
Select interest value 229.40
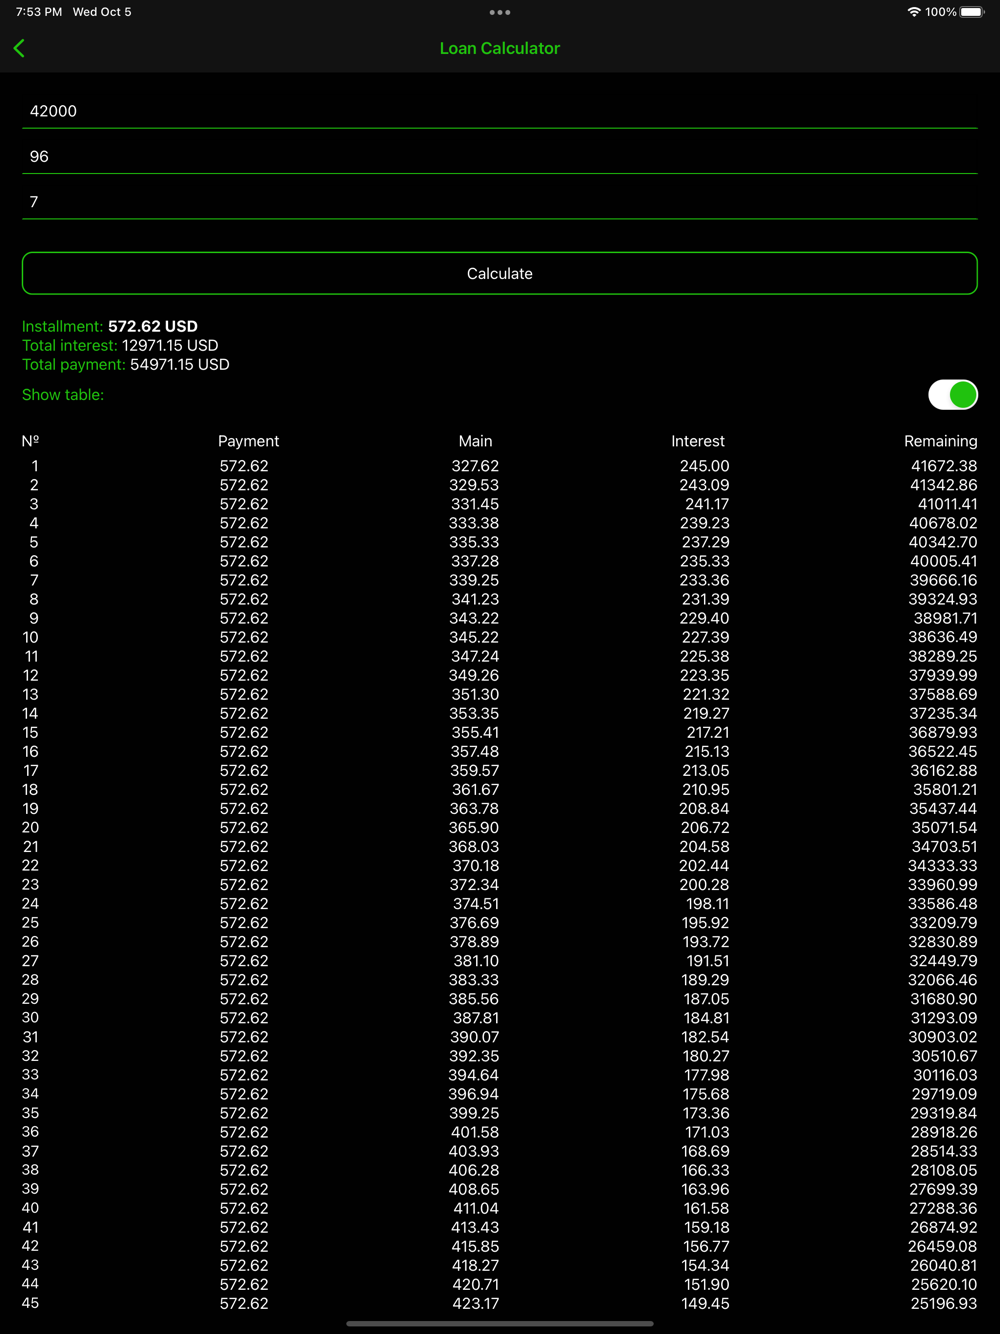(705, 618)
